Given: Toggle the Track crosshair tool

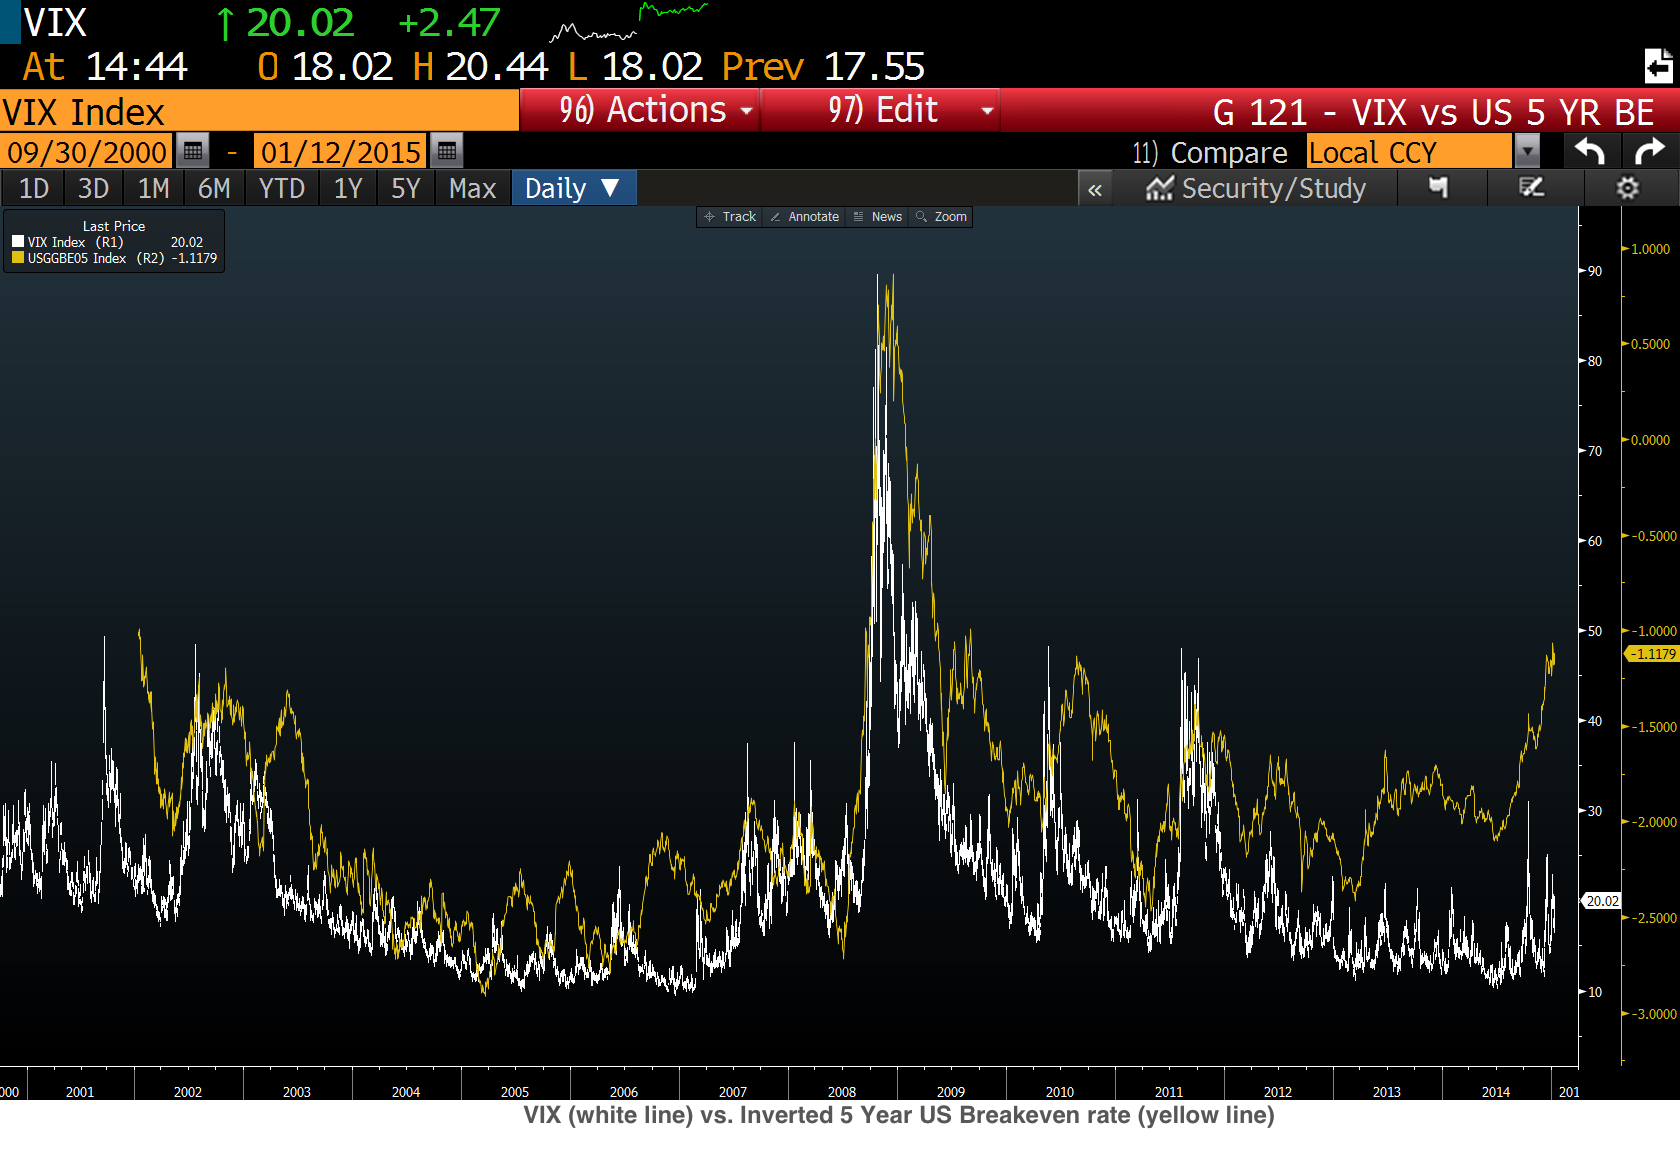Looking at the screenshot, I should coord(730,217).
